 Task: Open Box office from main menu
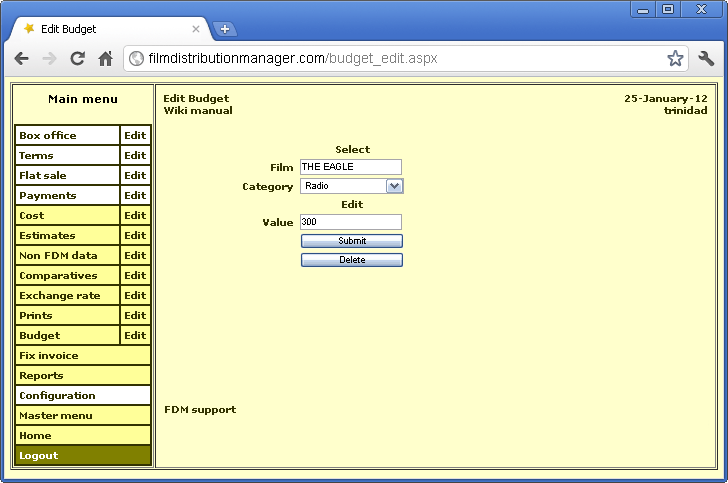[x=67, y=135]
